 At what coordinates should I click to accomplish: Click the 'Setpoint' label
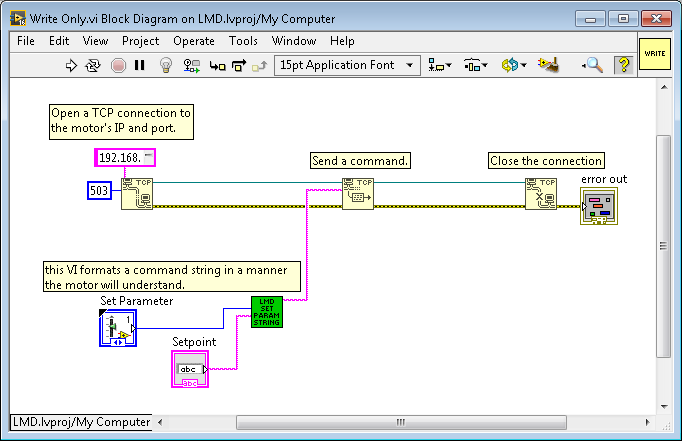[194, 342]
